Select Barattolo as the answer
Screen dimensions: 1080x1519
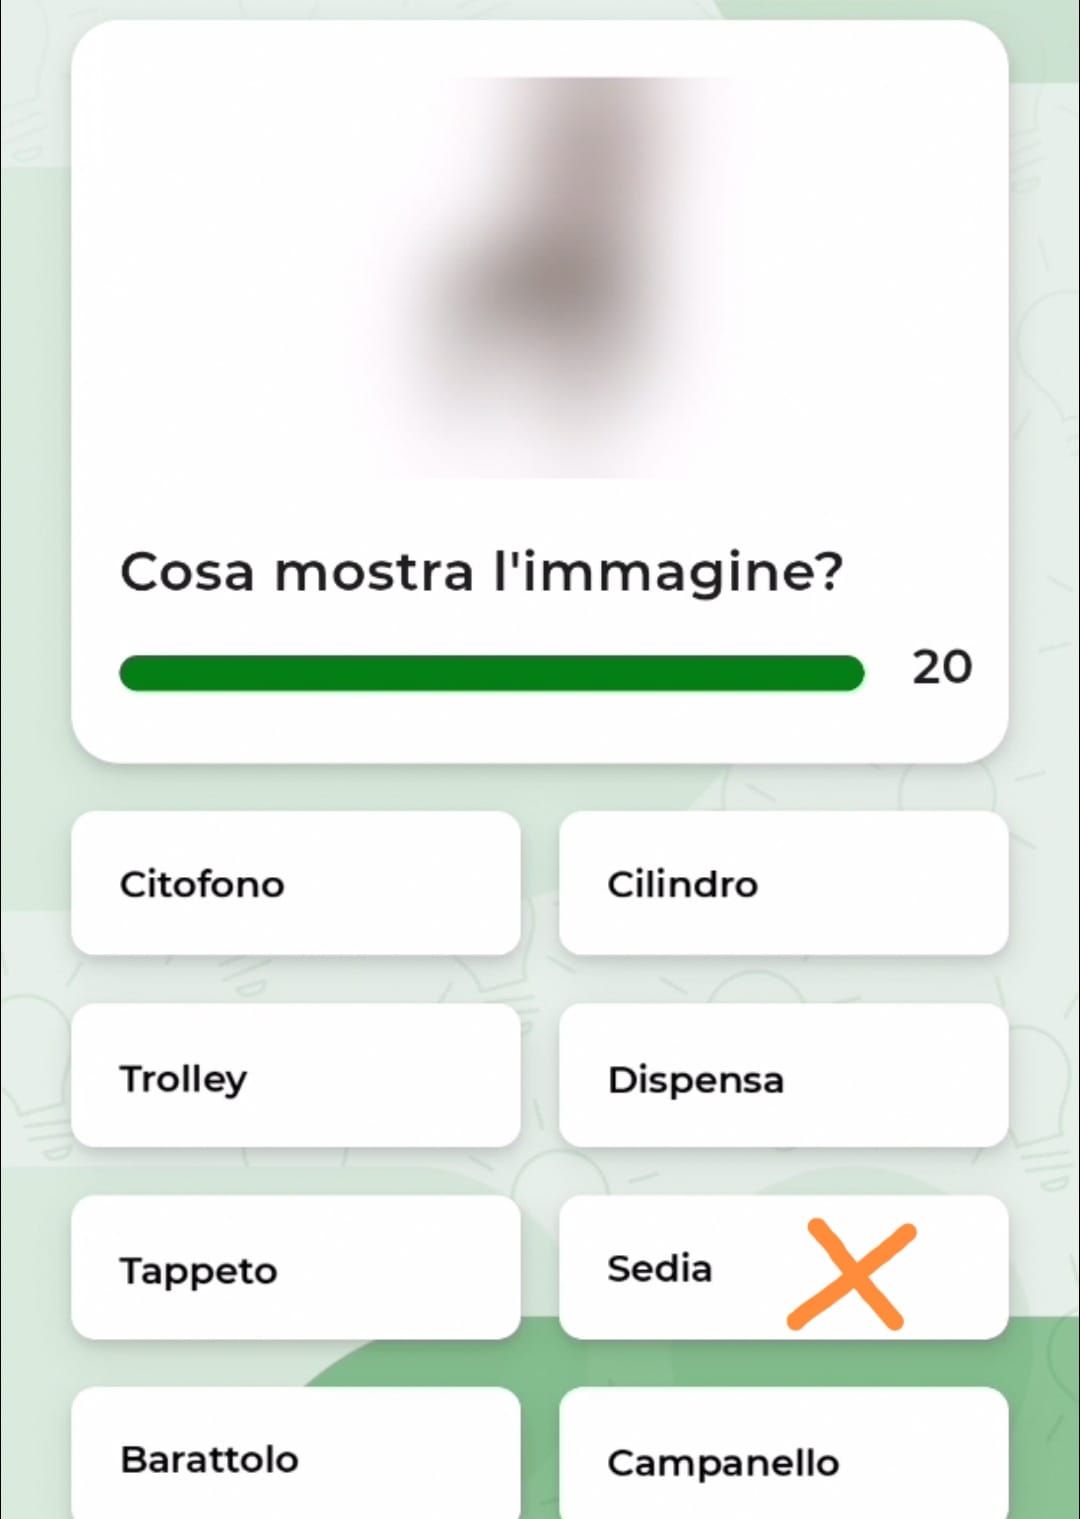(295, 1456)
